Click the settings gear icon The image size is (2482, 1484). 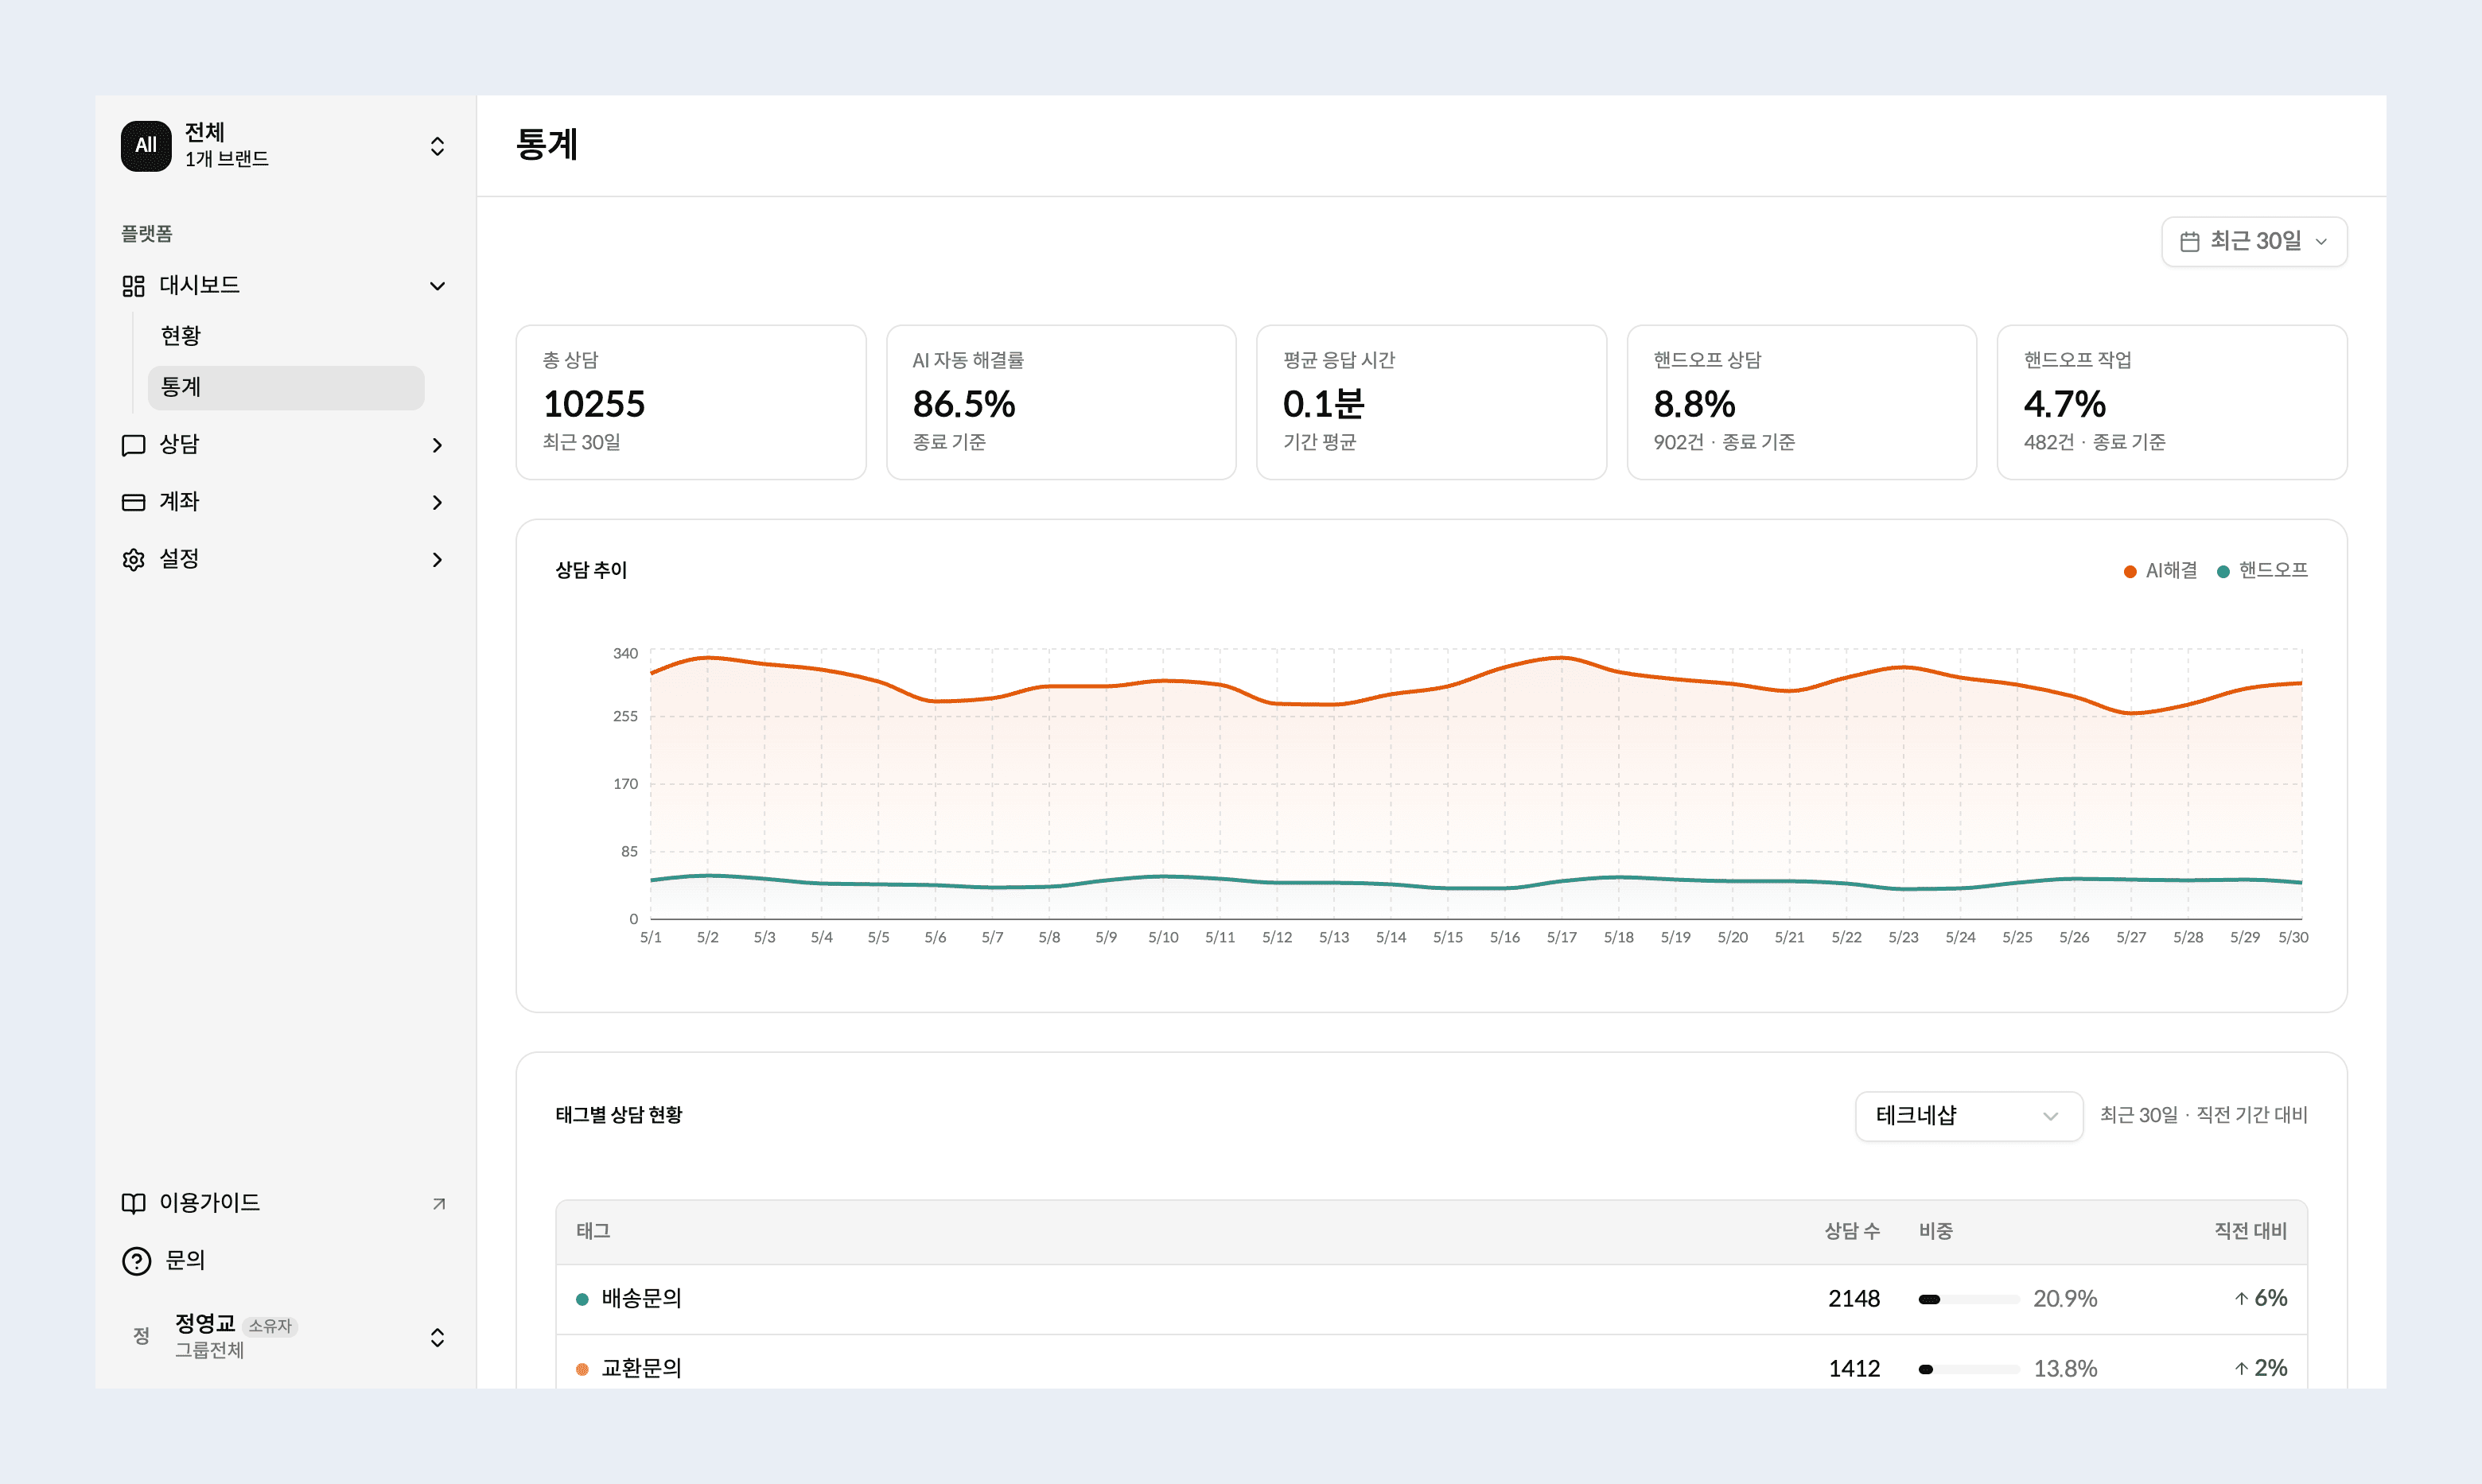(133, 559)
